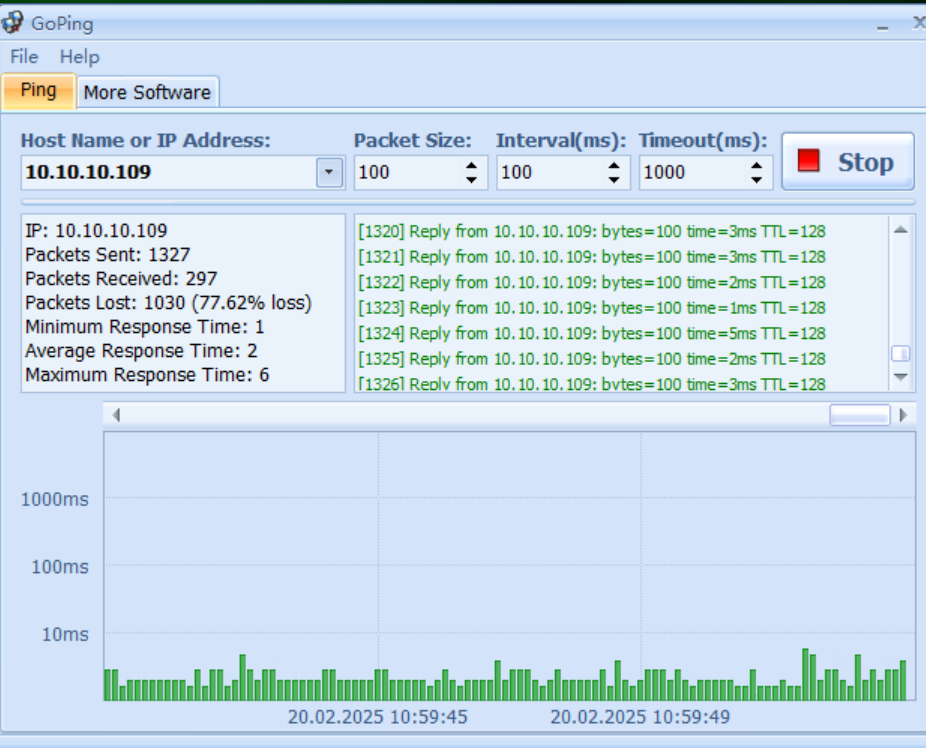
Task: Increase Interval with the up arrow
Action: (x=614, y=166)
